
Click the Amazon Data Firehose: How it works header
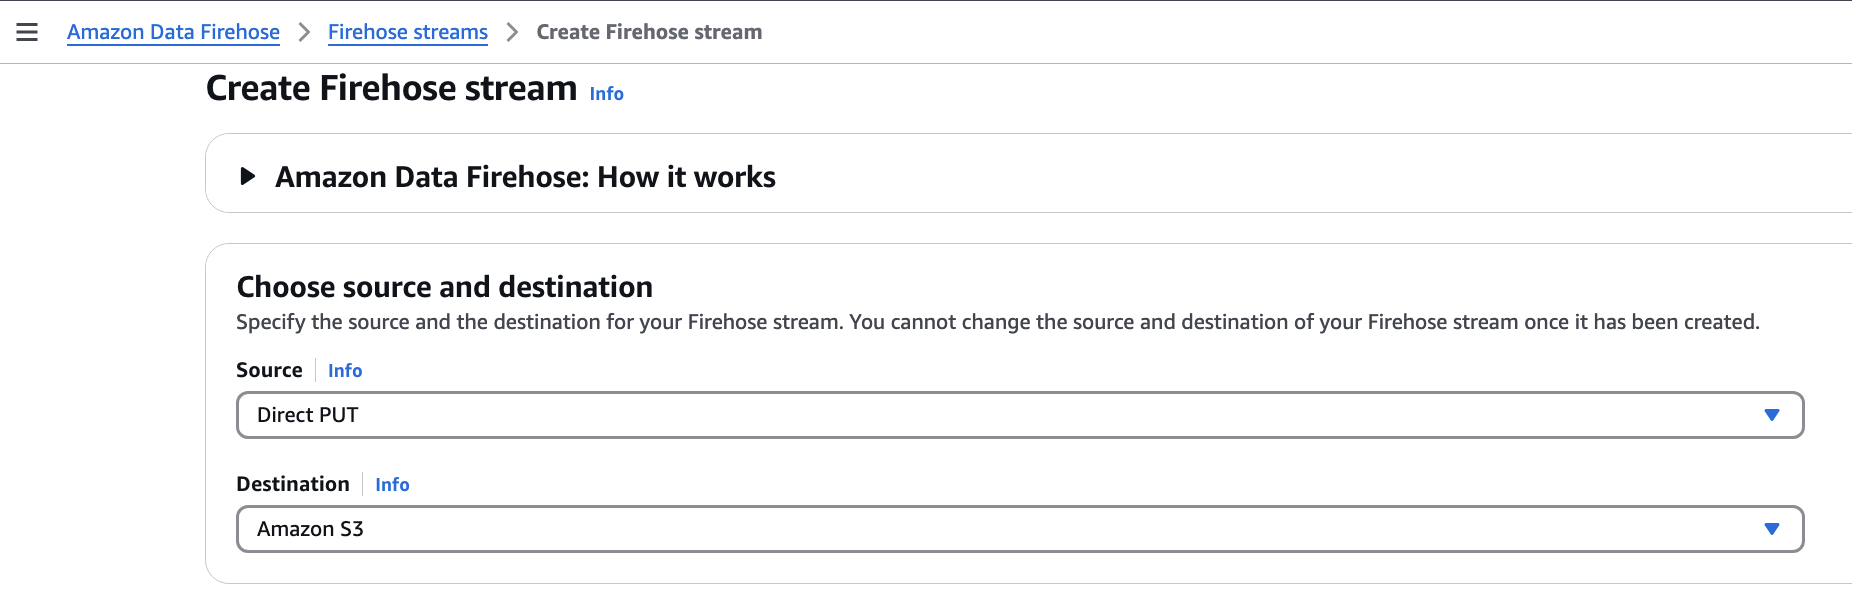pyautogui.click(x=525, y=177)
